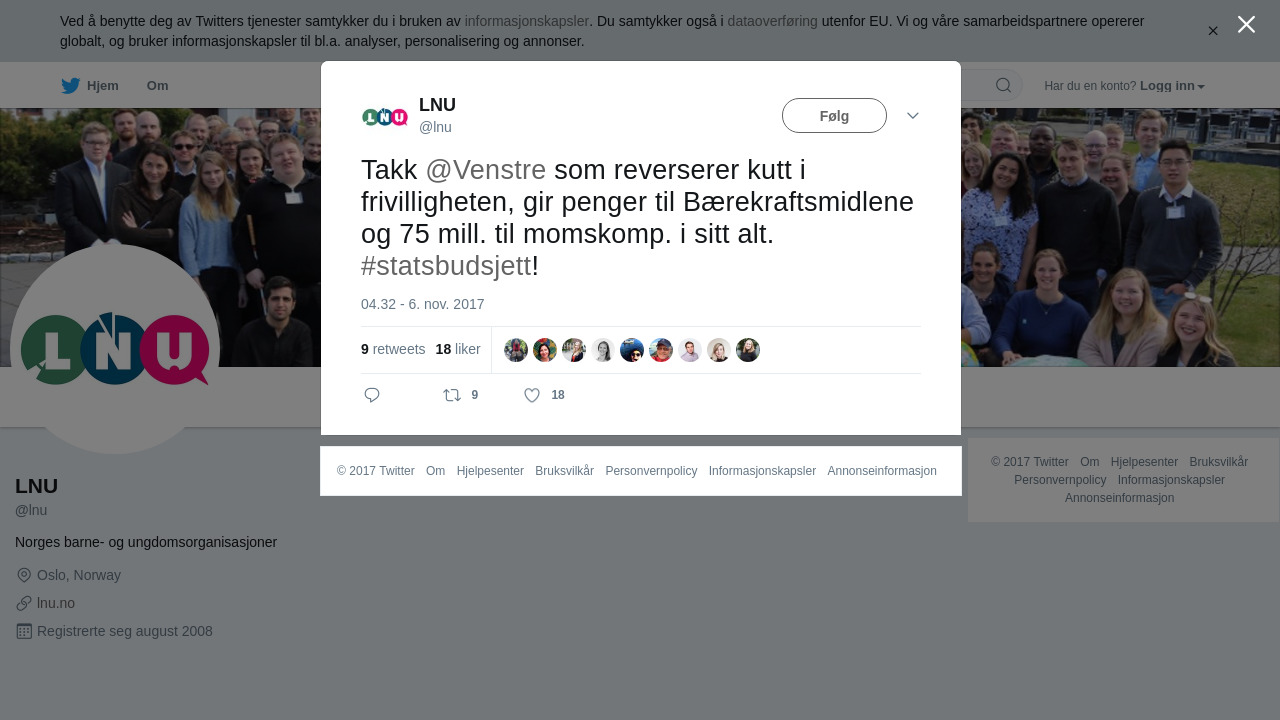Open the @Venstre mention link
This screenshot has height=720, width=1280.
[485, 170]
